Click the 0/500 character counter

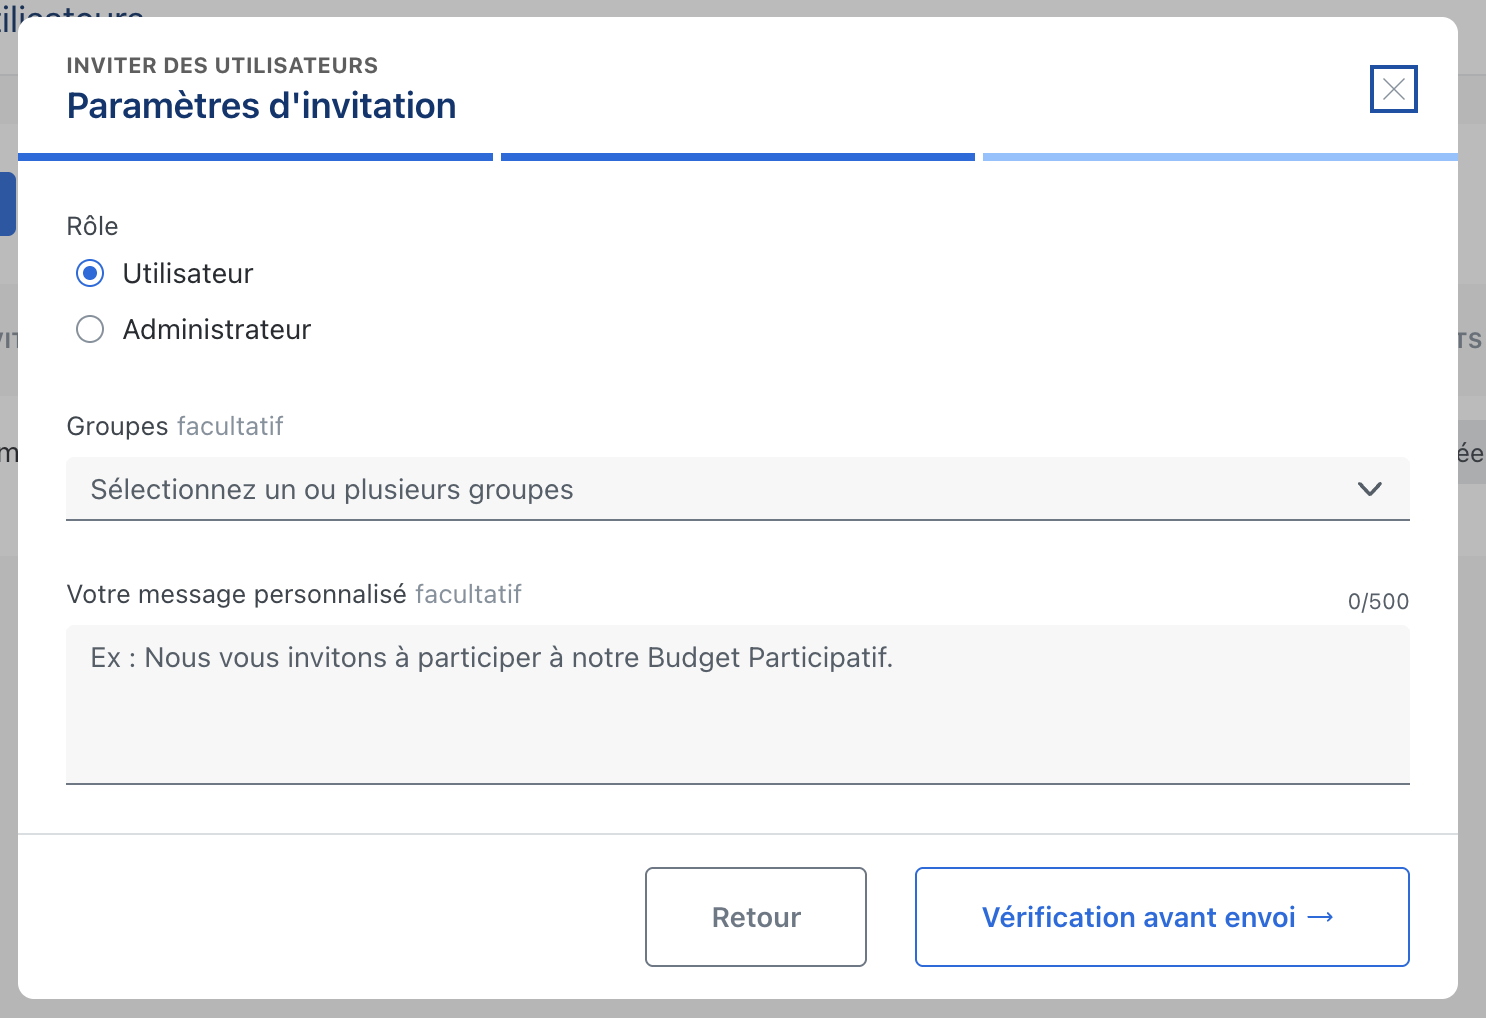pyautogui.click(x=1377, y=602)
